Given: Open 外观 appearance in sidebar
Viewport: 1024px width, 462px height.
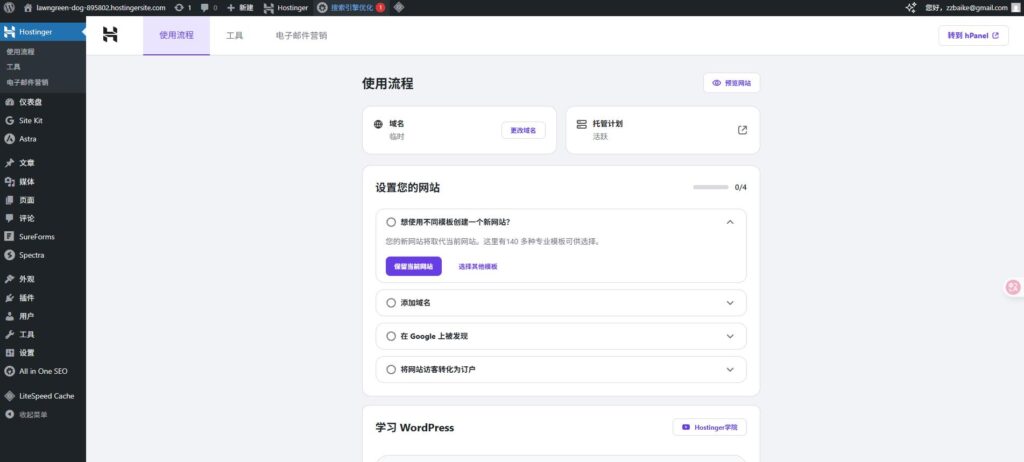Looking at the screenshot, I should (x=42, y=279).
